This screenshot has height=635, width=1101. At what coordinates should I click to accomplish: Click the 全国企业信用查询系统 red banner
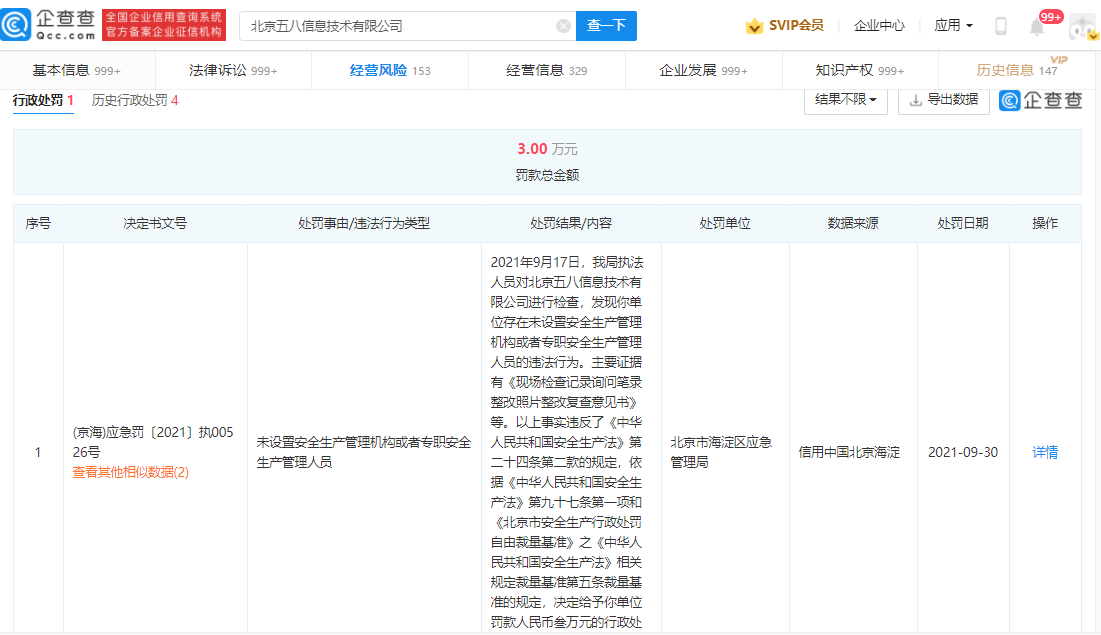click(164, 25)
